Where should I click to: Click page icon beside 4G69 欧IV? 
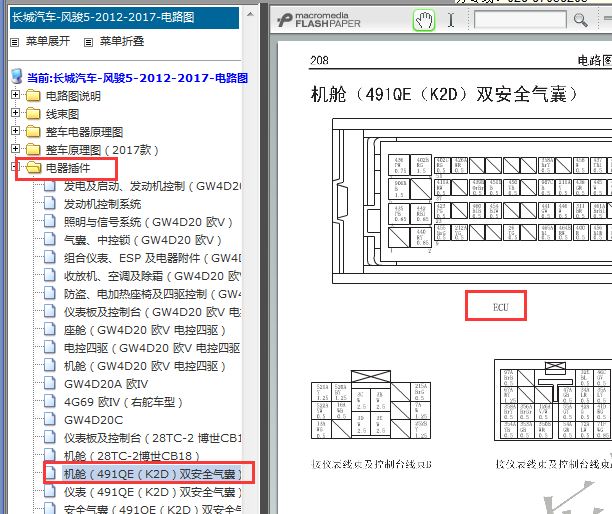pos(50,401)
